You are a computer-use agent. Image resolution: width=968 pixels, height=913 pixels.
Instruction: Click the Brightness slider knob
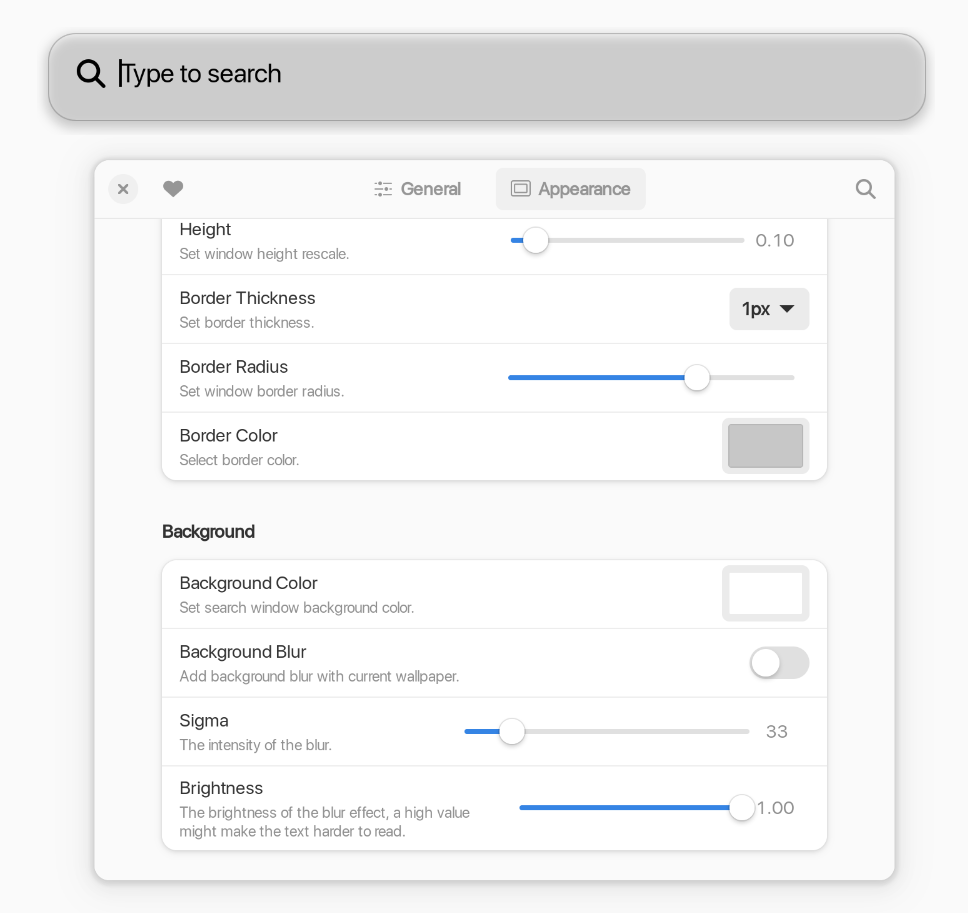tap(741, 807)
